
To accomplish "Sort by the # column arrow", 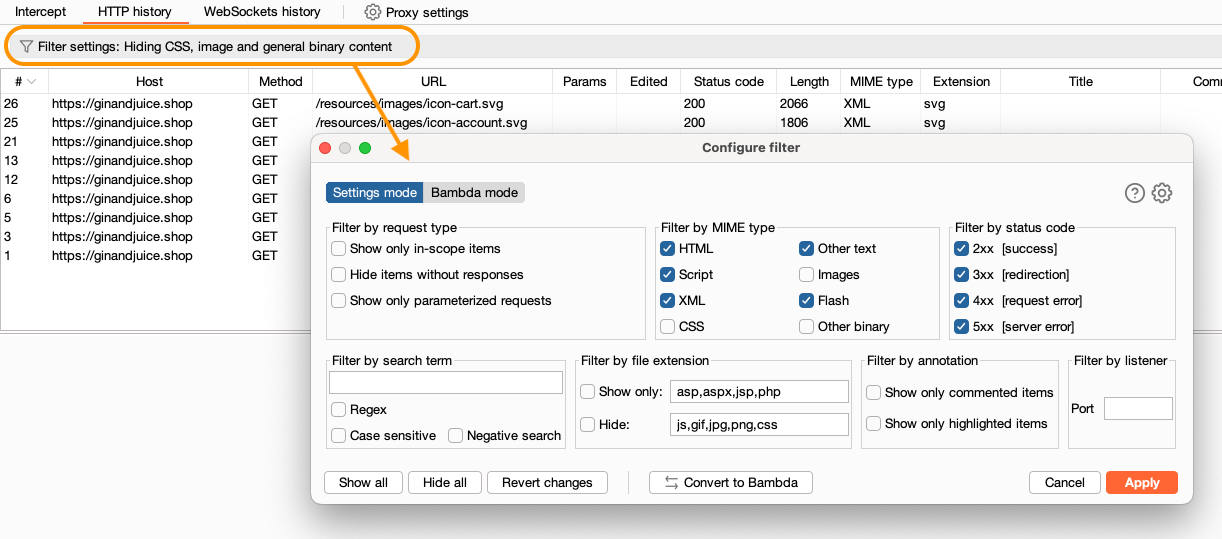I will (32, 82).
